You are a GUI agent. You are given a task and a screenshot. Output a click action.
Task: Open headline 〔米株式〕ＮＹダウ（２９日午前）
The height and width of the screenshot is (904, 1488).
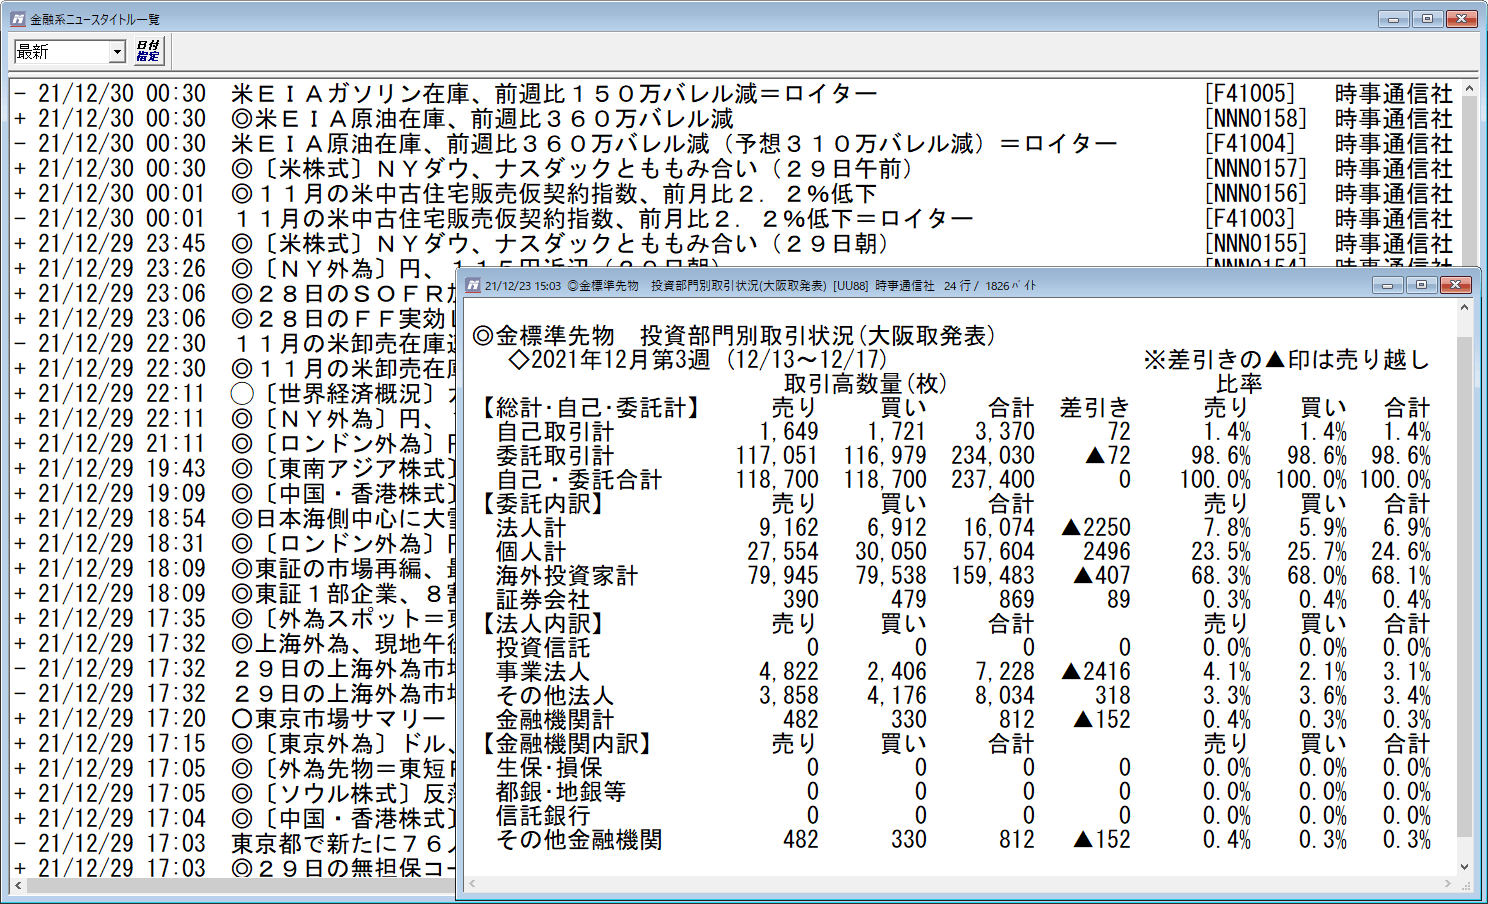pos(571,169)
